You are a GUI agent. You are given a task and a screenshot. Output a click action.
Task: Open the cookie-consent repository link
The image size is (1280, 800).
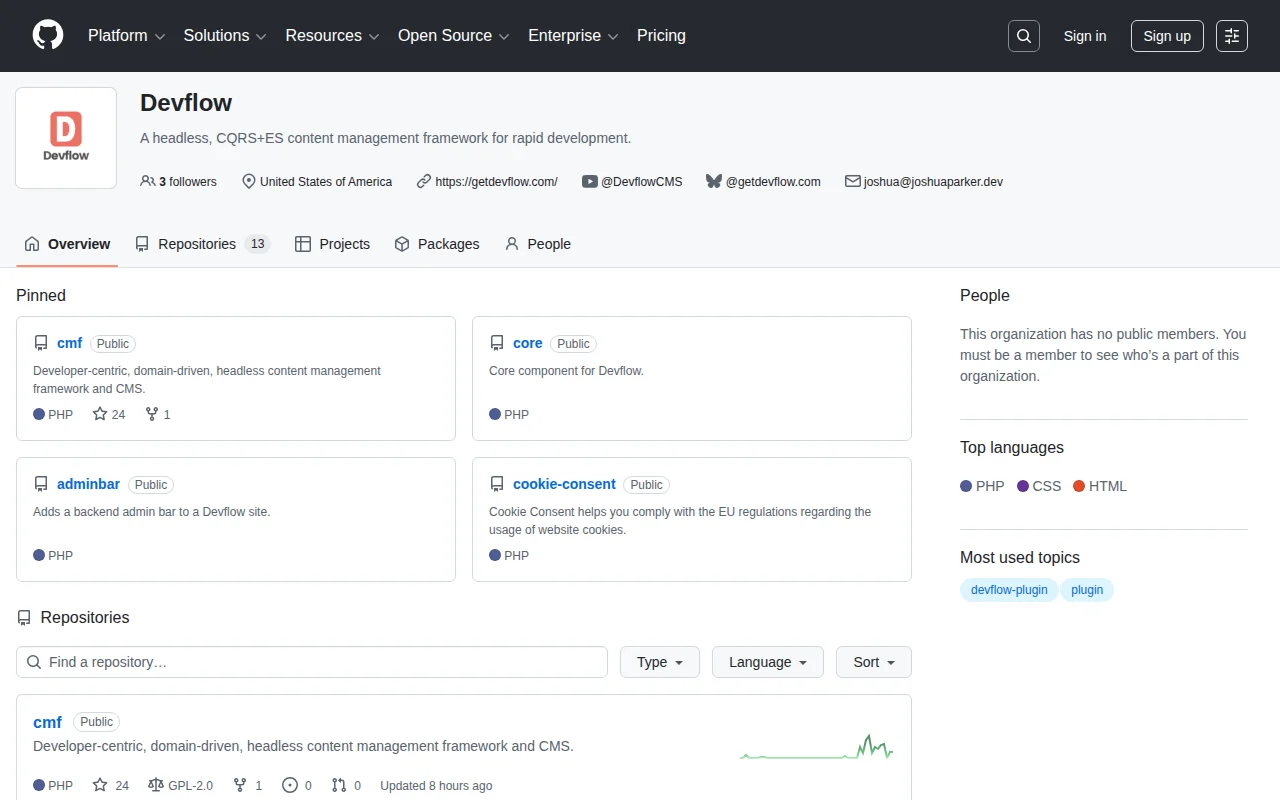[564, 484]
